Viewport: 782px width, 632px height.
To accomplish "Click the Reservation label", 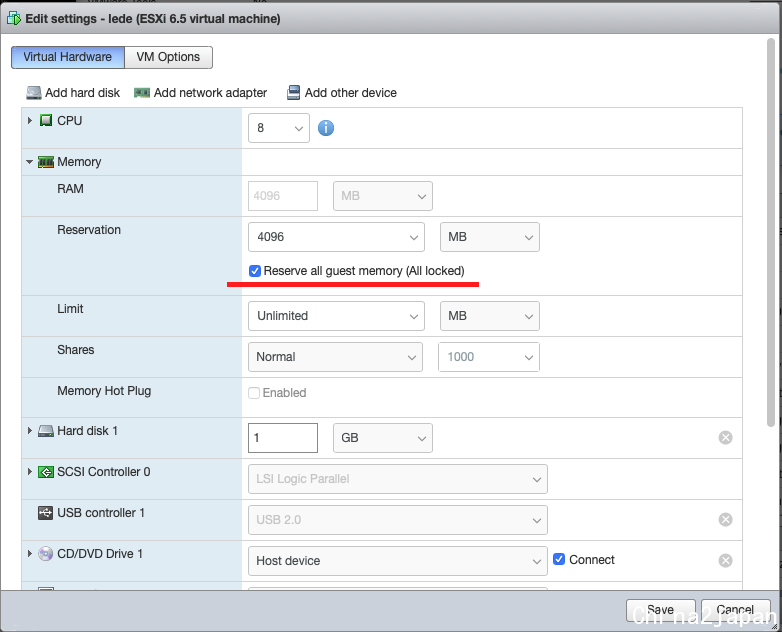I will (89, 230).
